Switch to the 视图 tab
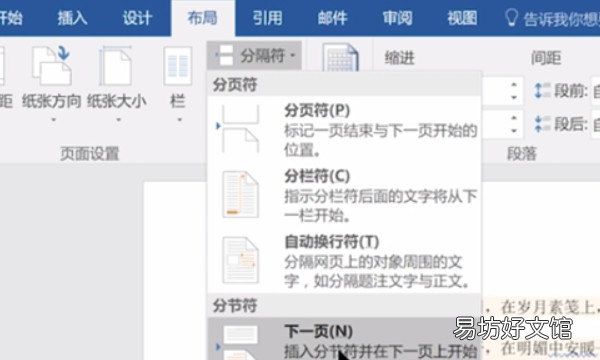Viewport: 600px width, 360px height. point(462,18)
